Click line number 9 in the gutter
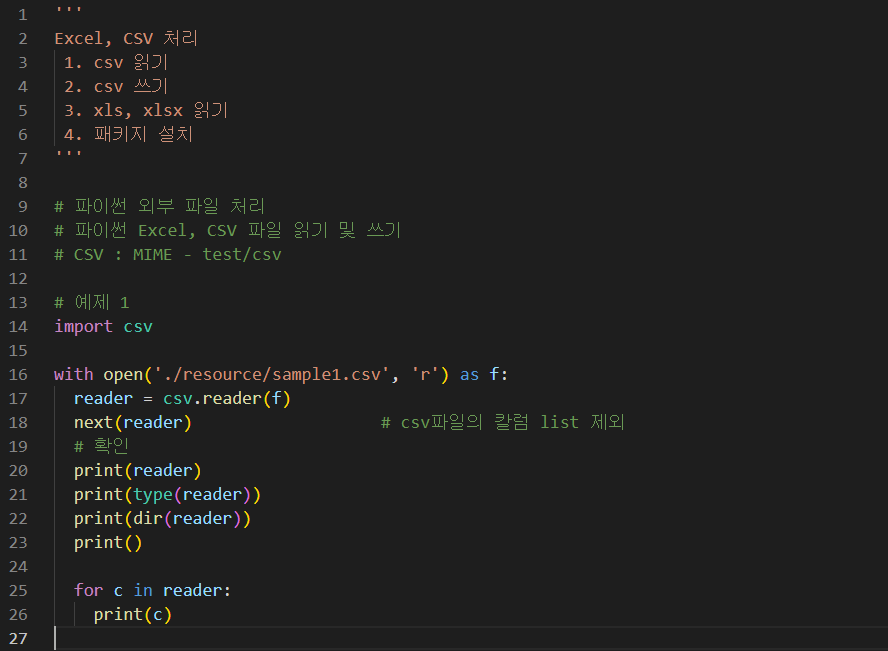Viewport: 888px width, 651px height. 23,207
